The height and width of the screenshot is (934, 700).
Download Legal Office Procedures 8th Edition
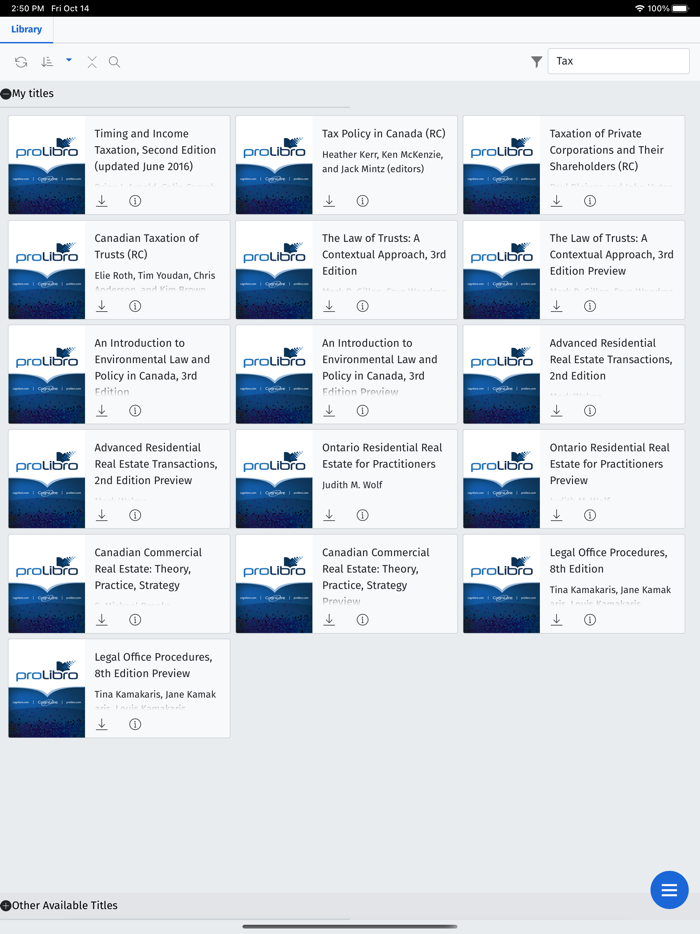(556, 620)
